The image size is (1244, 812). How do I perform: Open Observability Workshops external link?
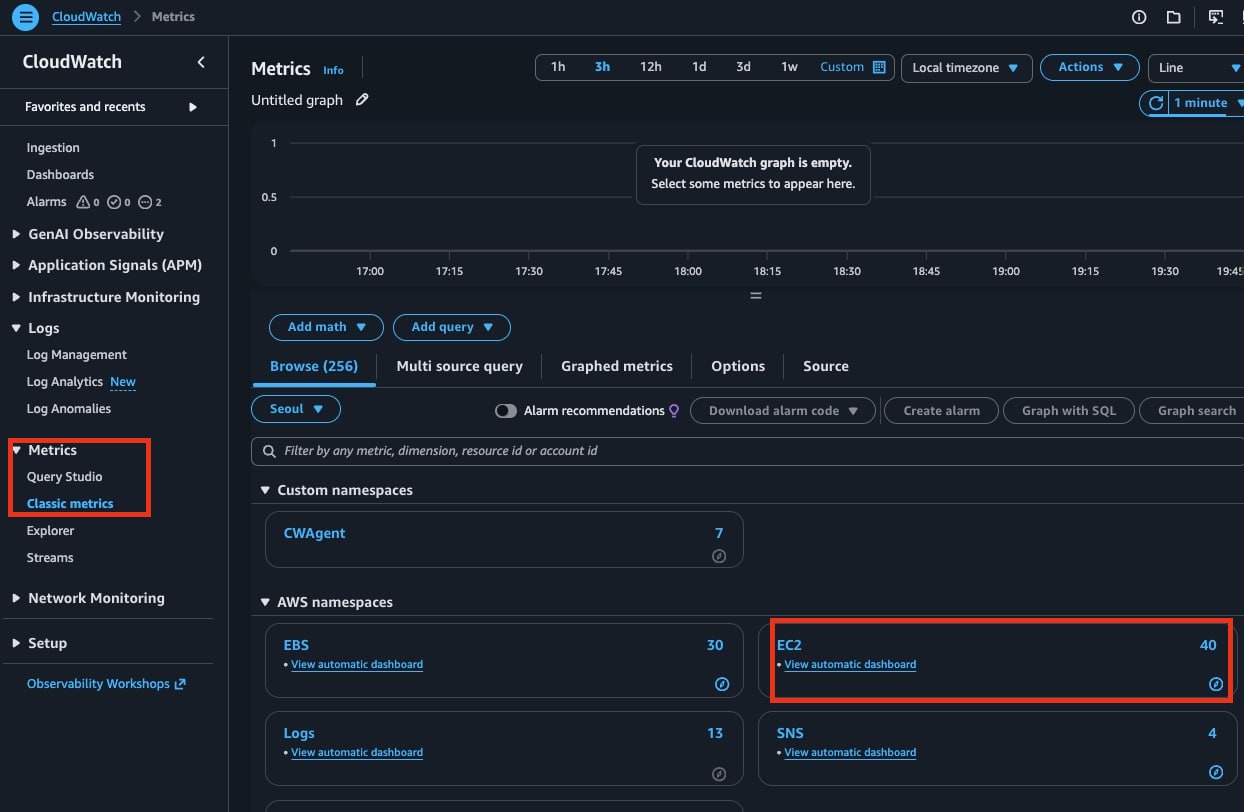[x=106, y=684]
